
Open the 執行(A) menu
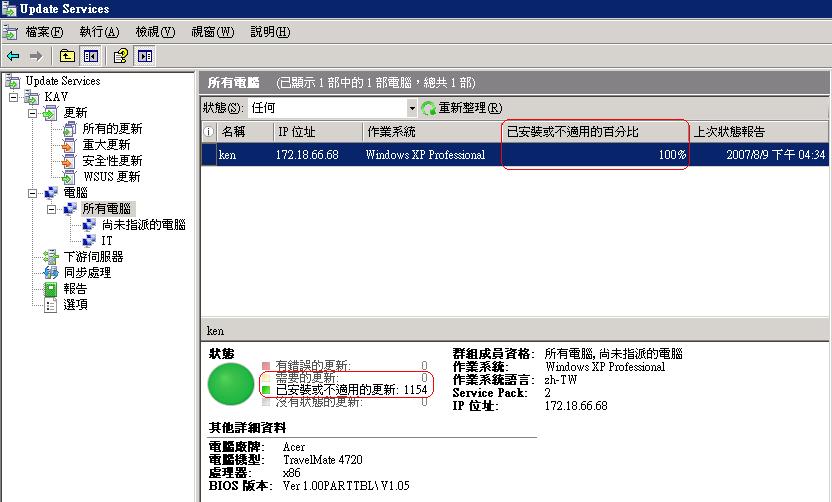click(x=100, y=32)
